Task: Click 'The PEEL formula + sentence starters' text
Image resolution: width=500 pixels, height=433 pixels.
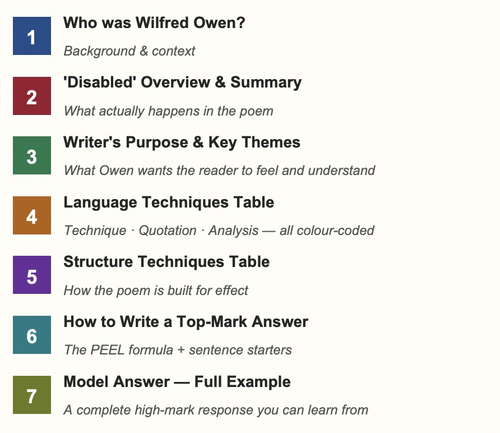Action: click(178, 350)
